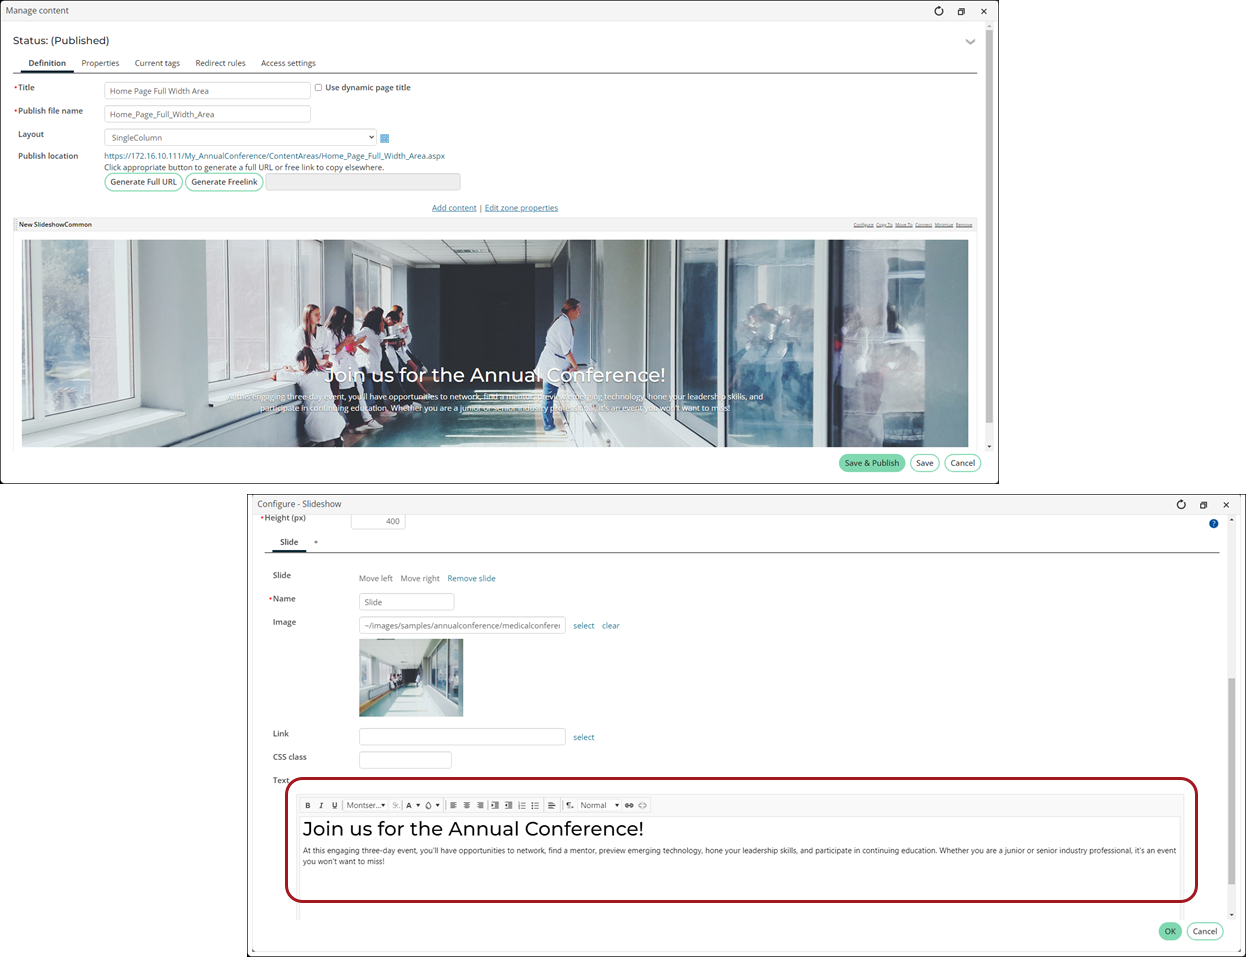Open the HTML source code view icon

642,805
